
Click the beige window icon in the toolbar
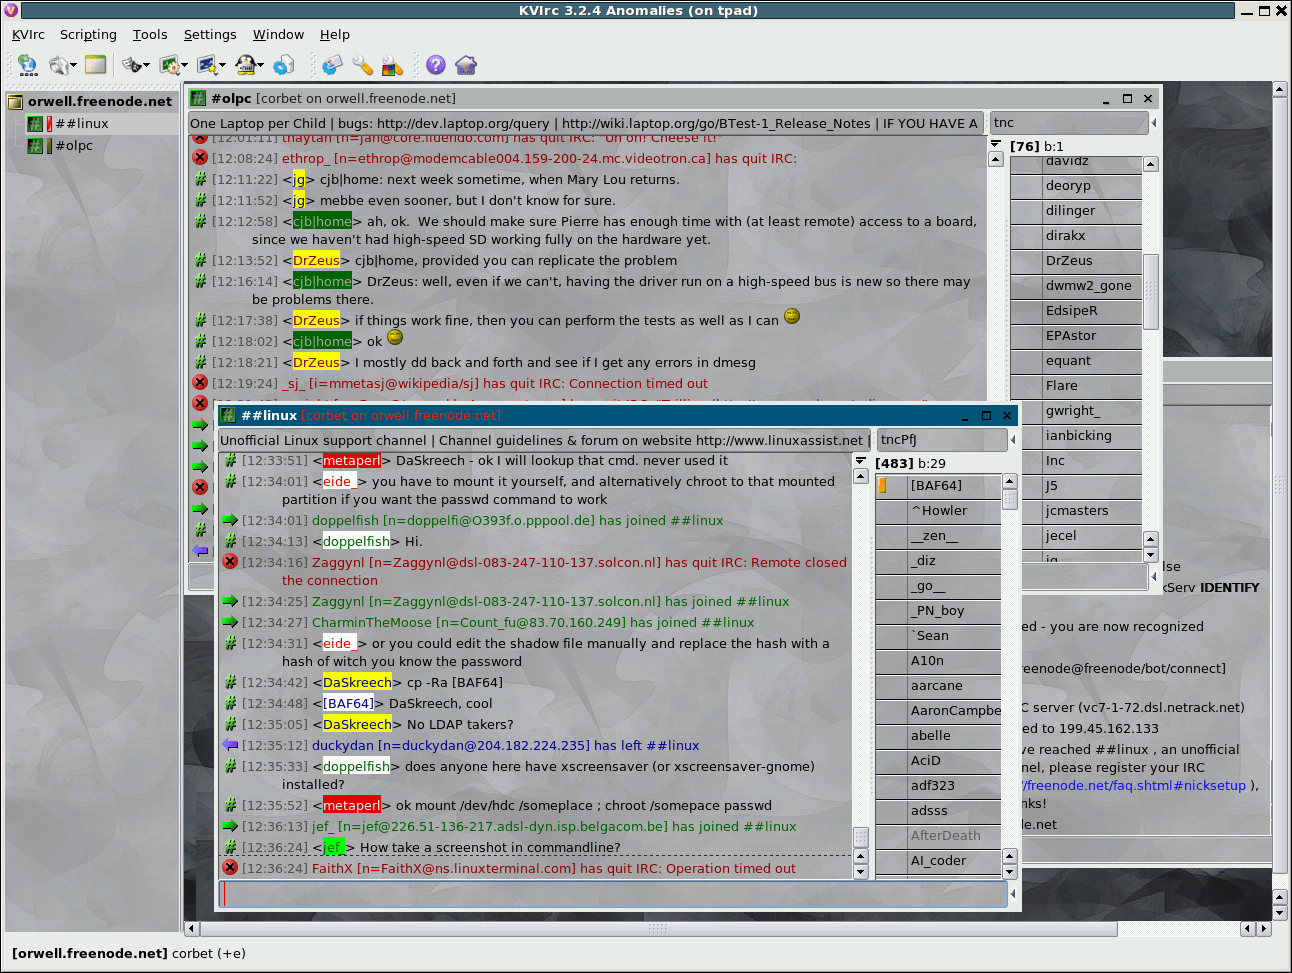96,65
